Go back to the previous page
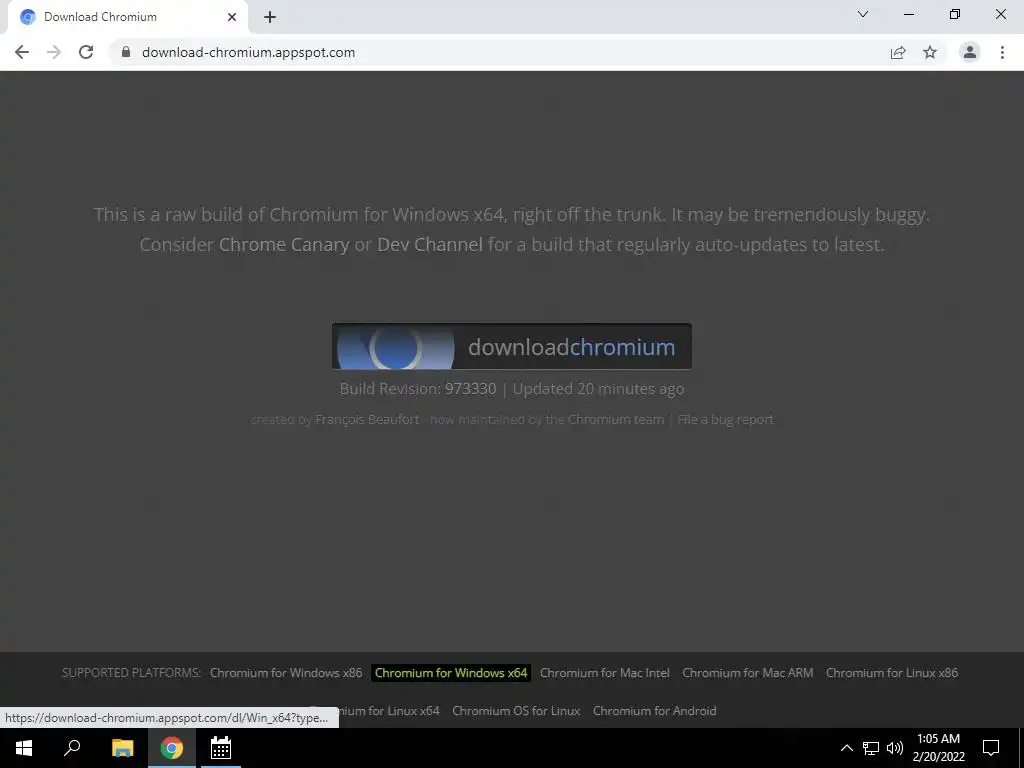Image resolution: width=1024 pixels, height=768 pixels. pos(22,52)
